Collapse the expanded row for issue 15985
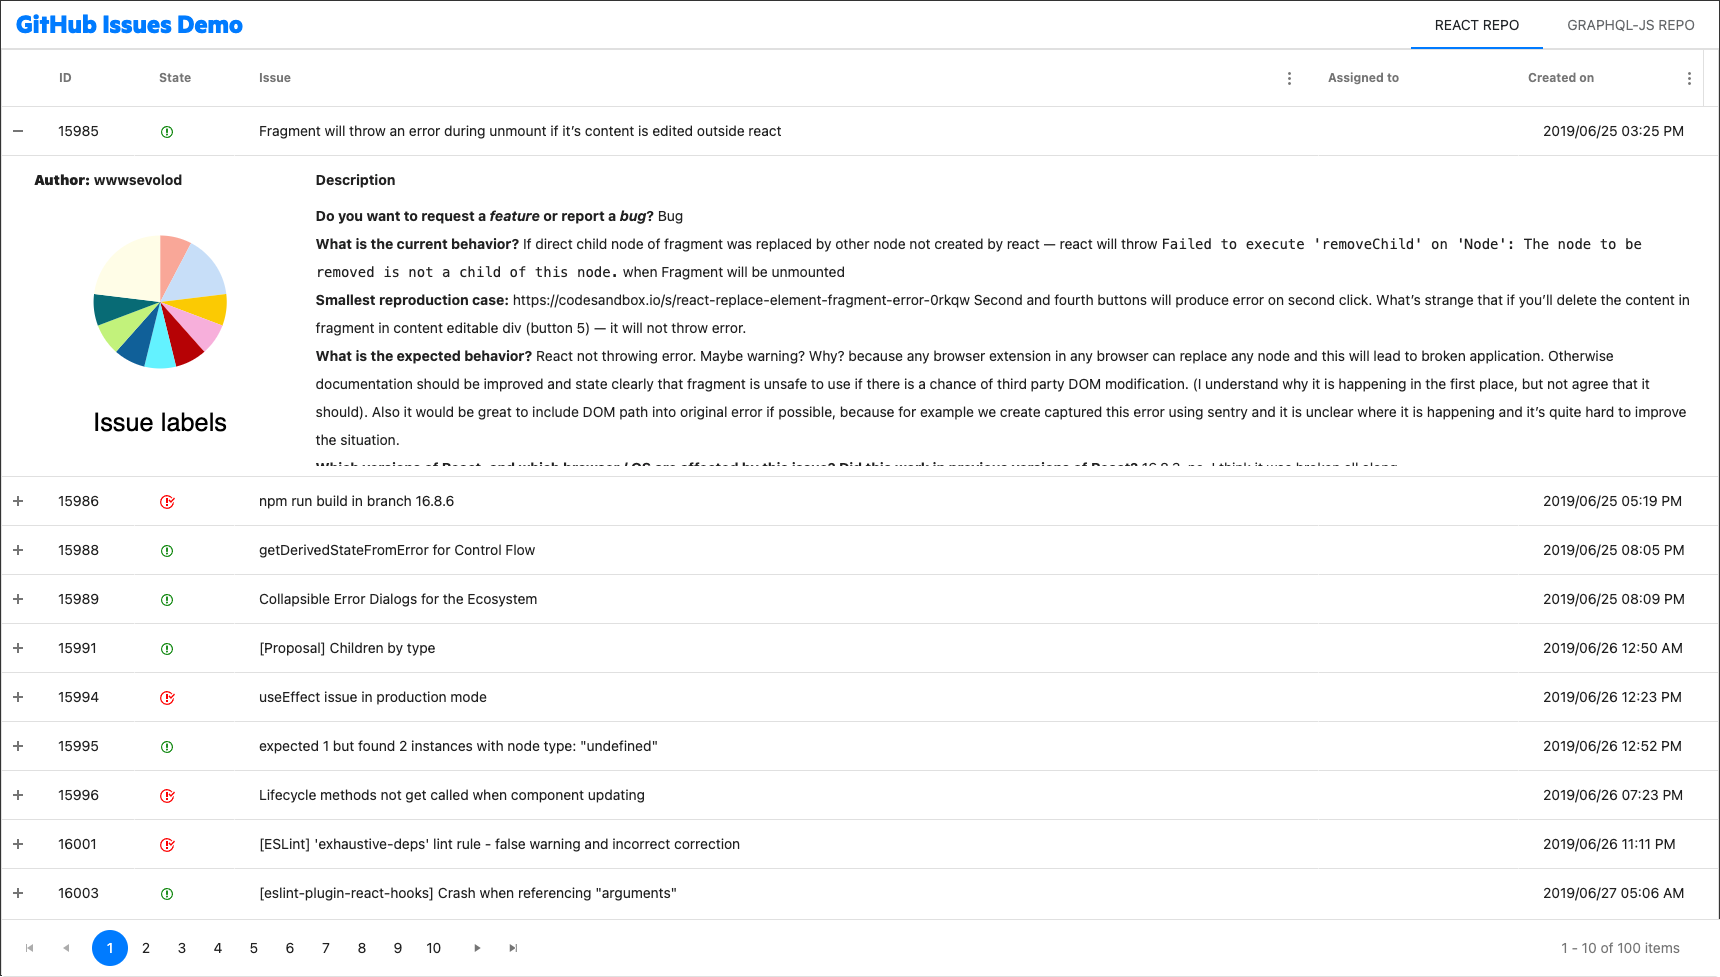Viewport: 1720px width, 977px height. [17, 131]
